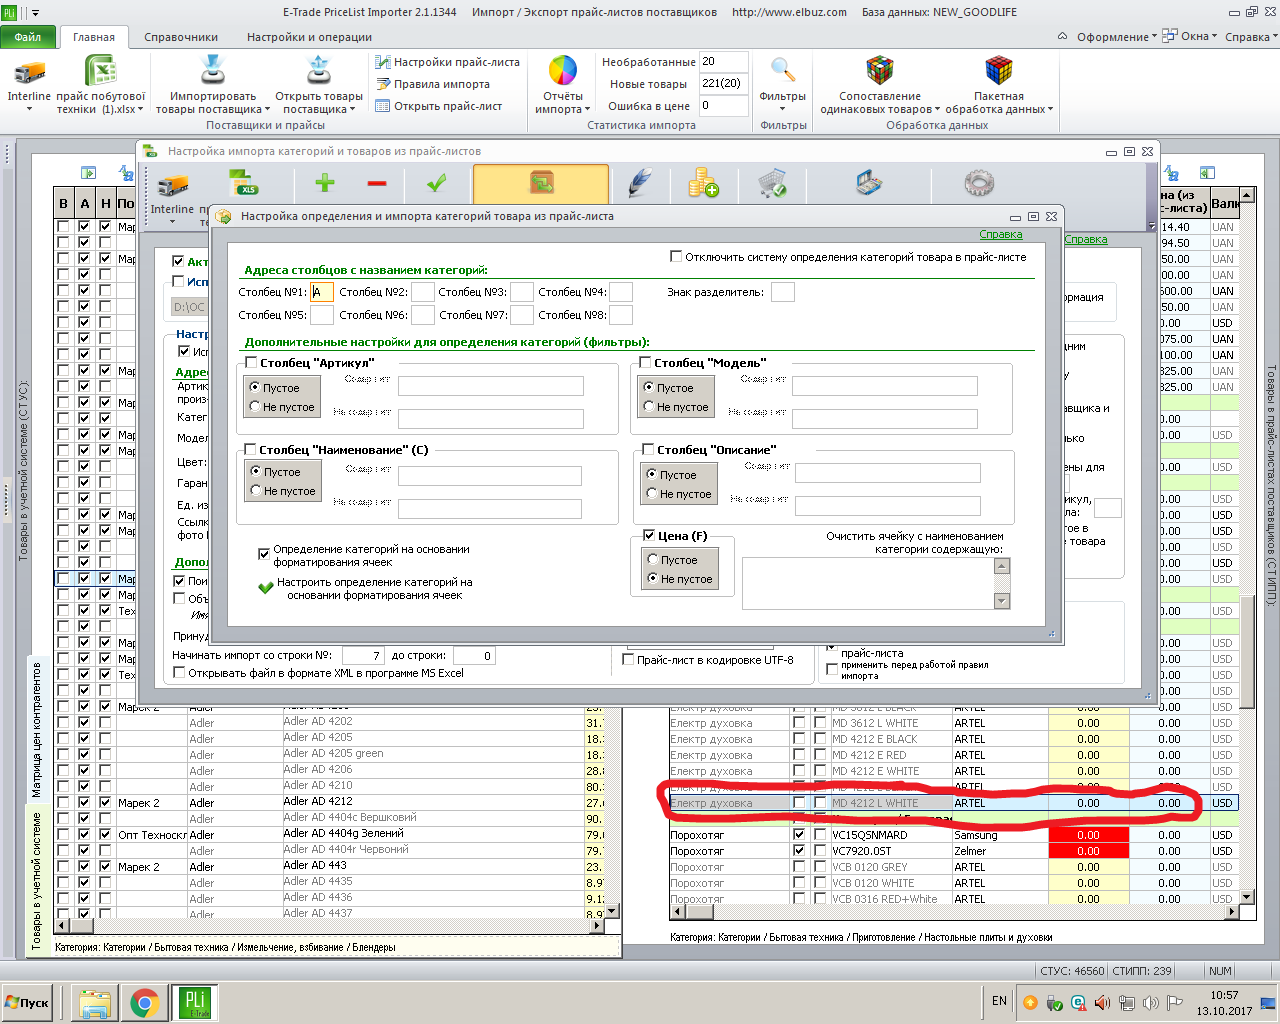
Task: Open the Справка link in the category settings dialog
Action: tap(1001, 234)
